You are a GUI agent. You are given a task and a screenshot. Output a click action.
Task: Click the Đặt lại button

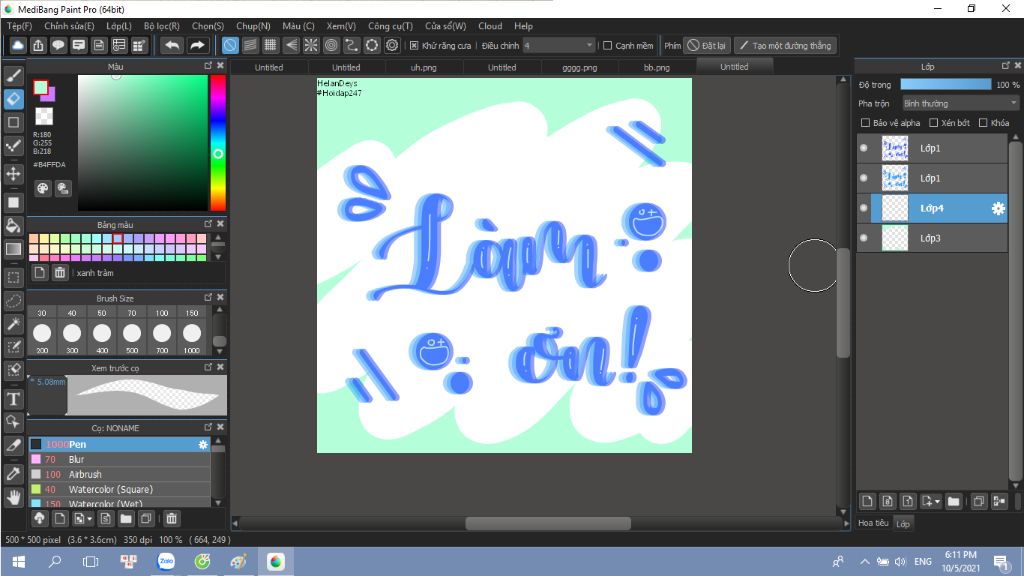[x=707, y=46]
